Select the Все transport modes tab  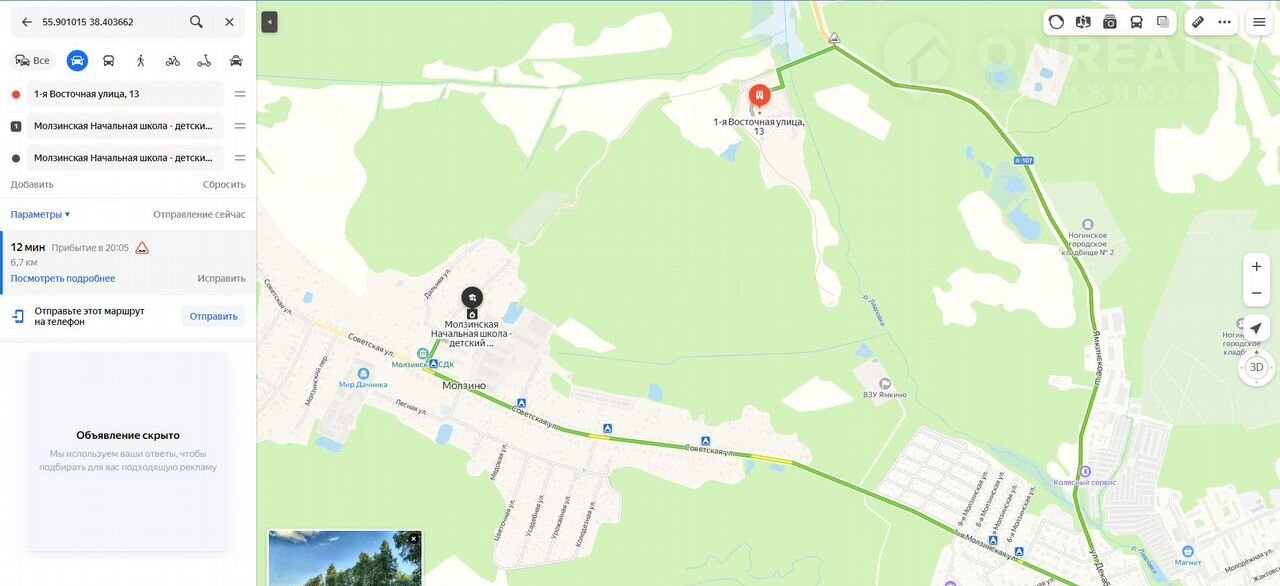(32, 61)
